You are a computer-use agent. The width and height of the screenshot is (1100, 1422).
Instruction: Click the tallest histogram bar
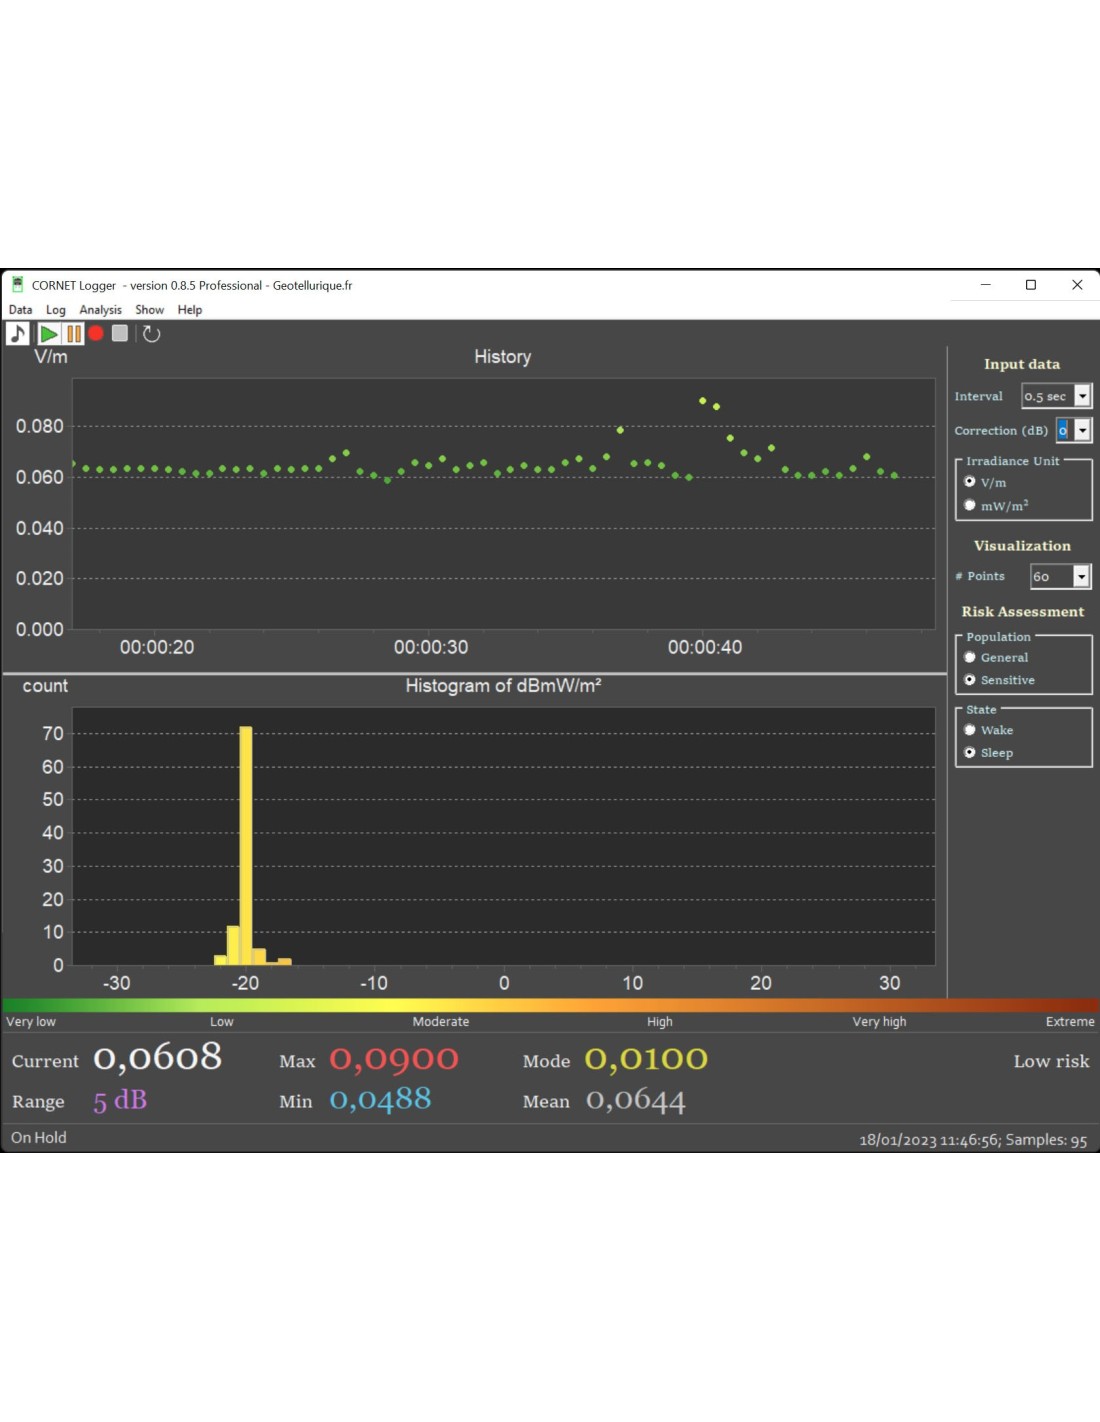[x=246, y=845]
